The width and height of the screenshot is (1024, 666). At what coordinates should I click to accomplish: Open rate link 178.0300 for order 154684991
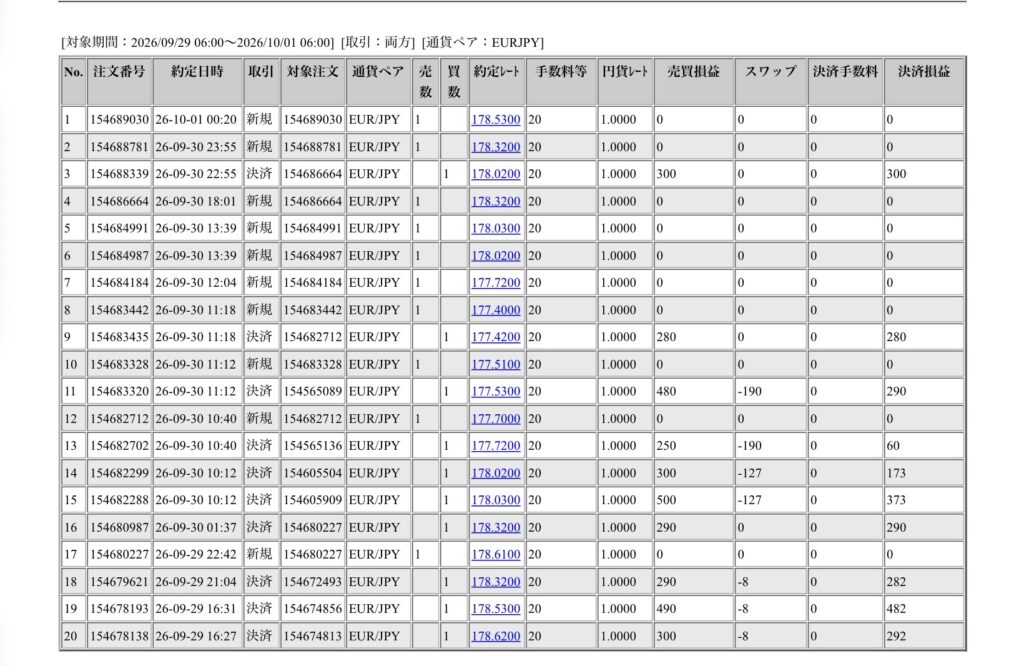(496, 228)
